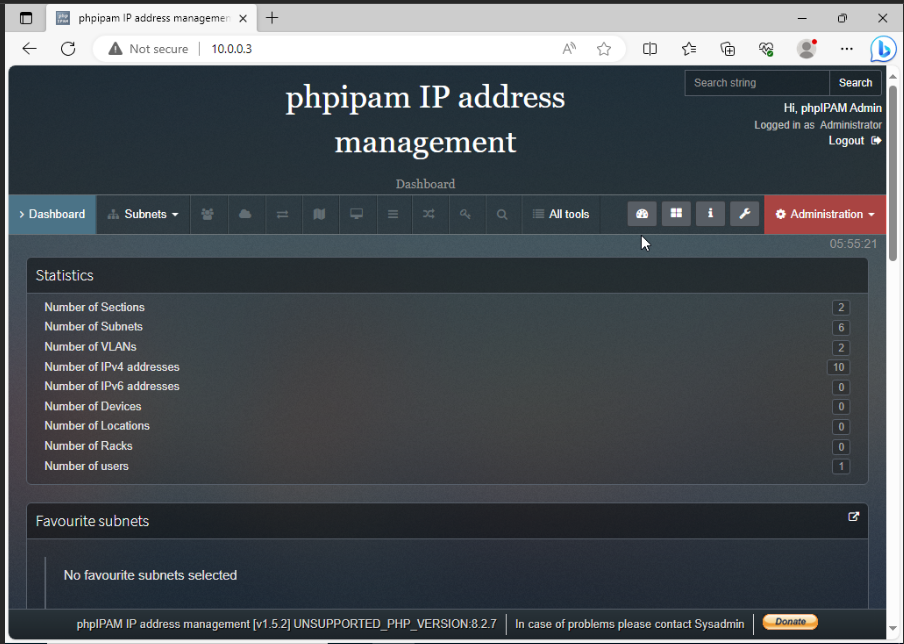904x644 pixels.
Task: Click the Number of Locations row
Action: coord(447,426)
